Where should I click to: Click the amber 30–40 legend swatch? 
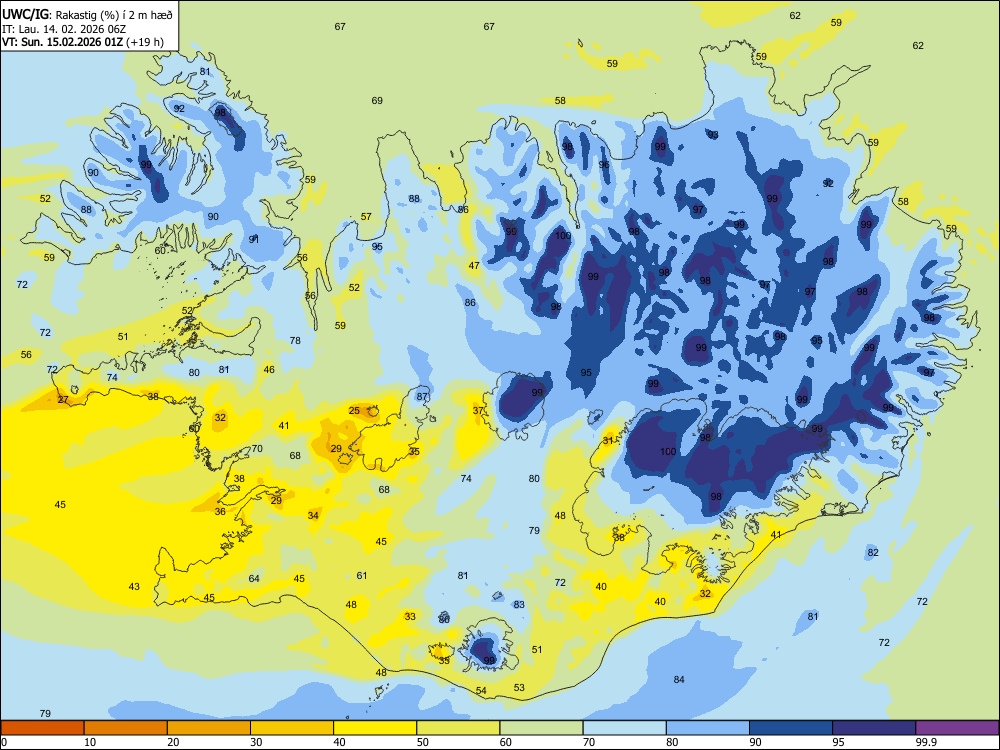292,728
